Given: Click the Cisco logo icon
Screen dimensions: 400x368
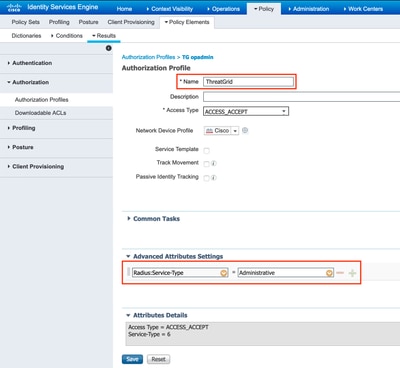Looking at the screenshot, I should click(14, 7).
